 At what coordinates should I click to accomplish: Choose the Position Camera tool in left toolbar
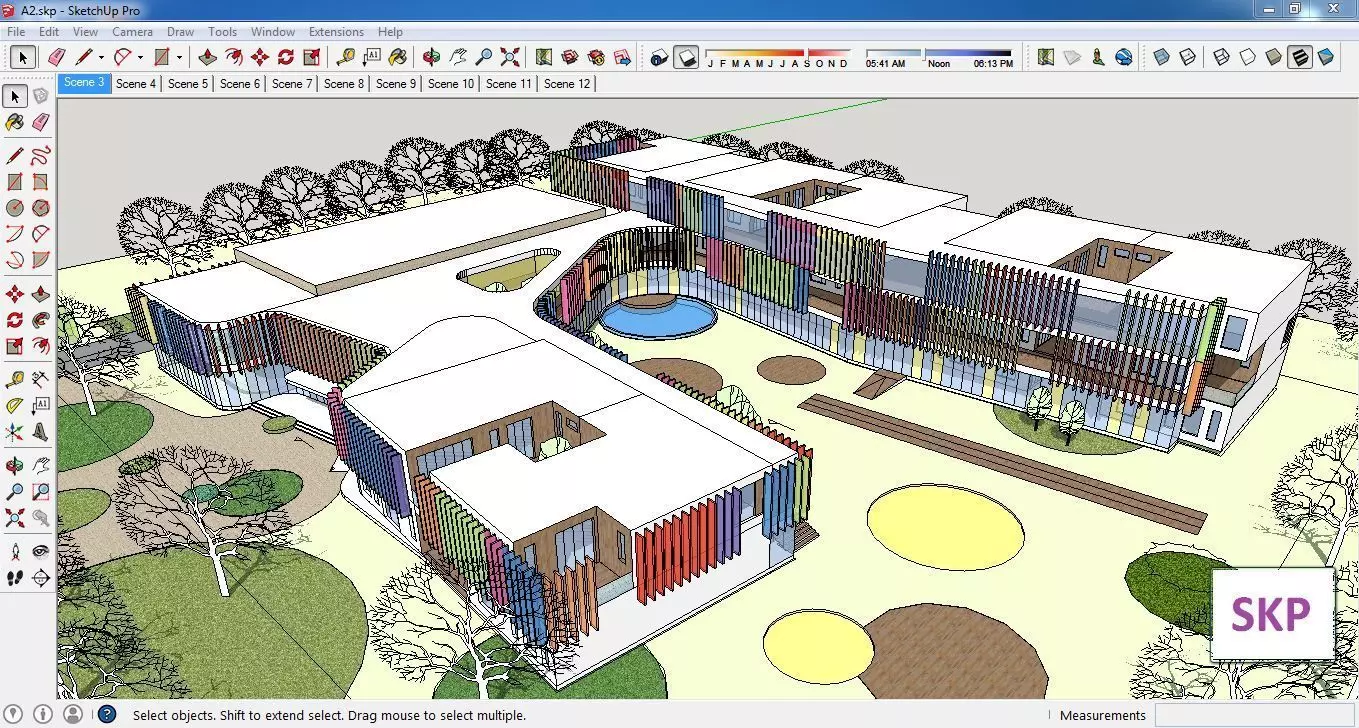coord(14,552)
